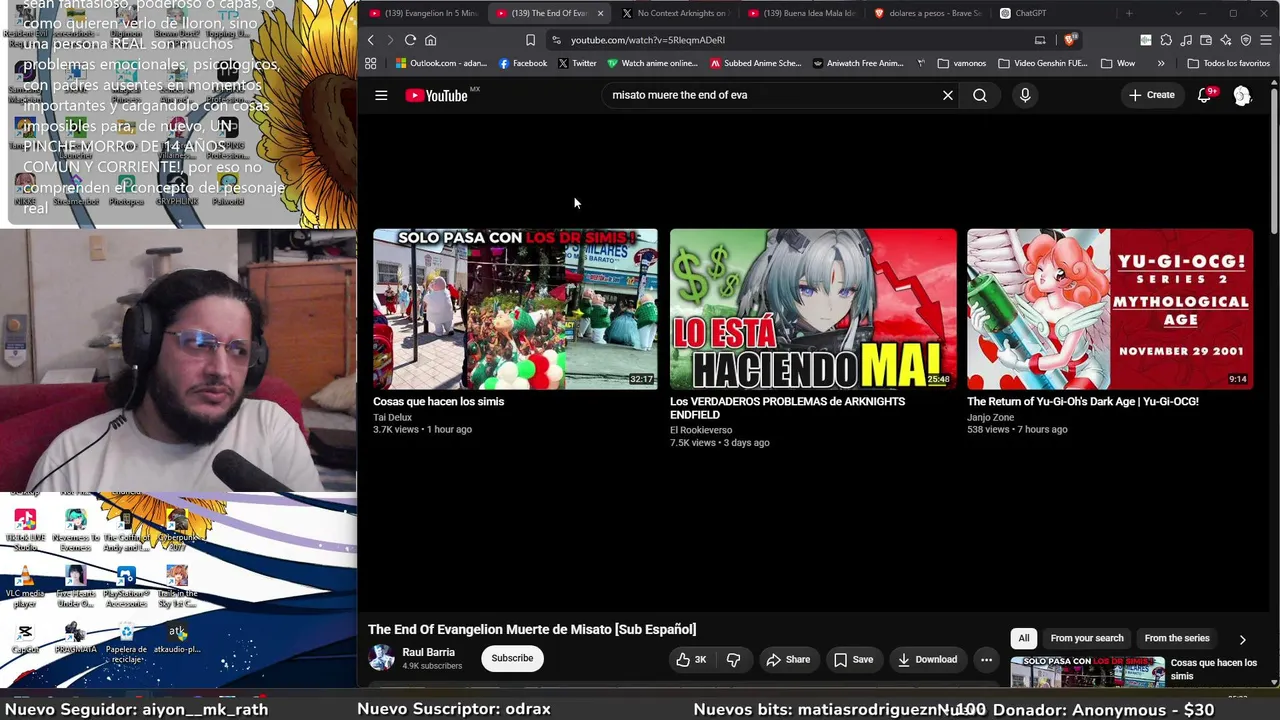Viewport: 1280px width, 720px height.
Task: Open PlayStation Accessories desktop shortcut
Action: tap(126, 587)
